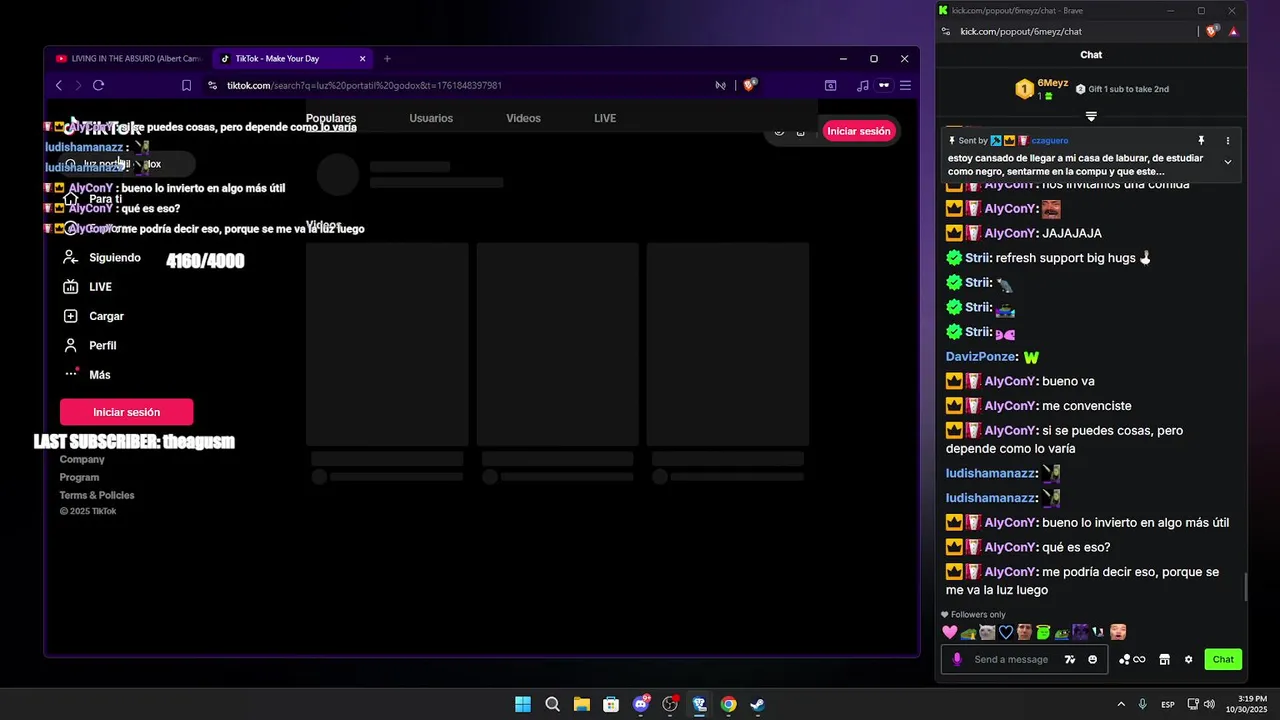Screen dimensions: 1280x720
Task: Open the Brave hamburger menu in the TikTok window
Action: point(905,86)
